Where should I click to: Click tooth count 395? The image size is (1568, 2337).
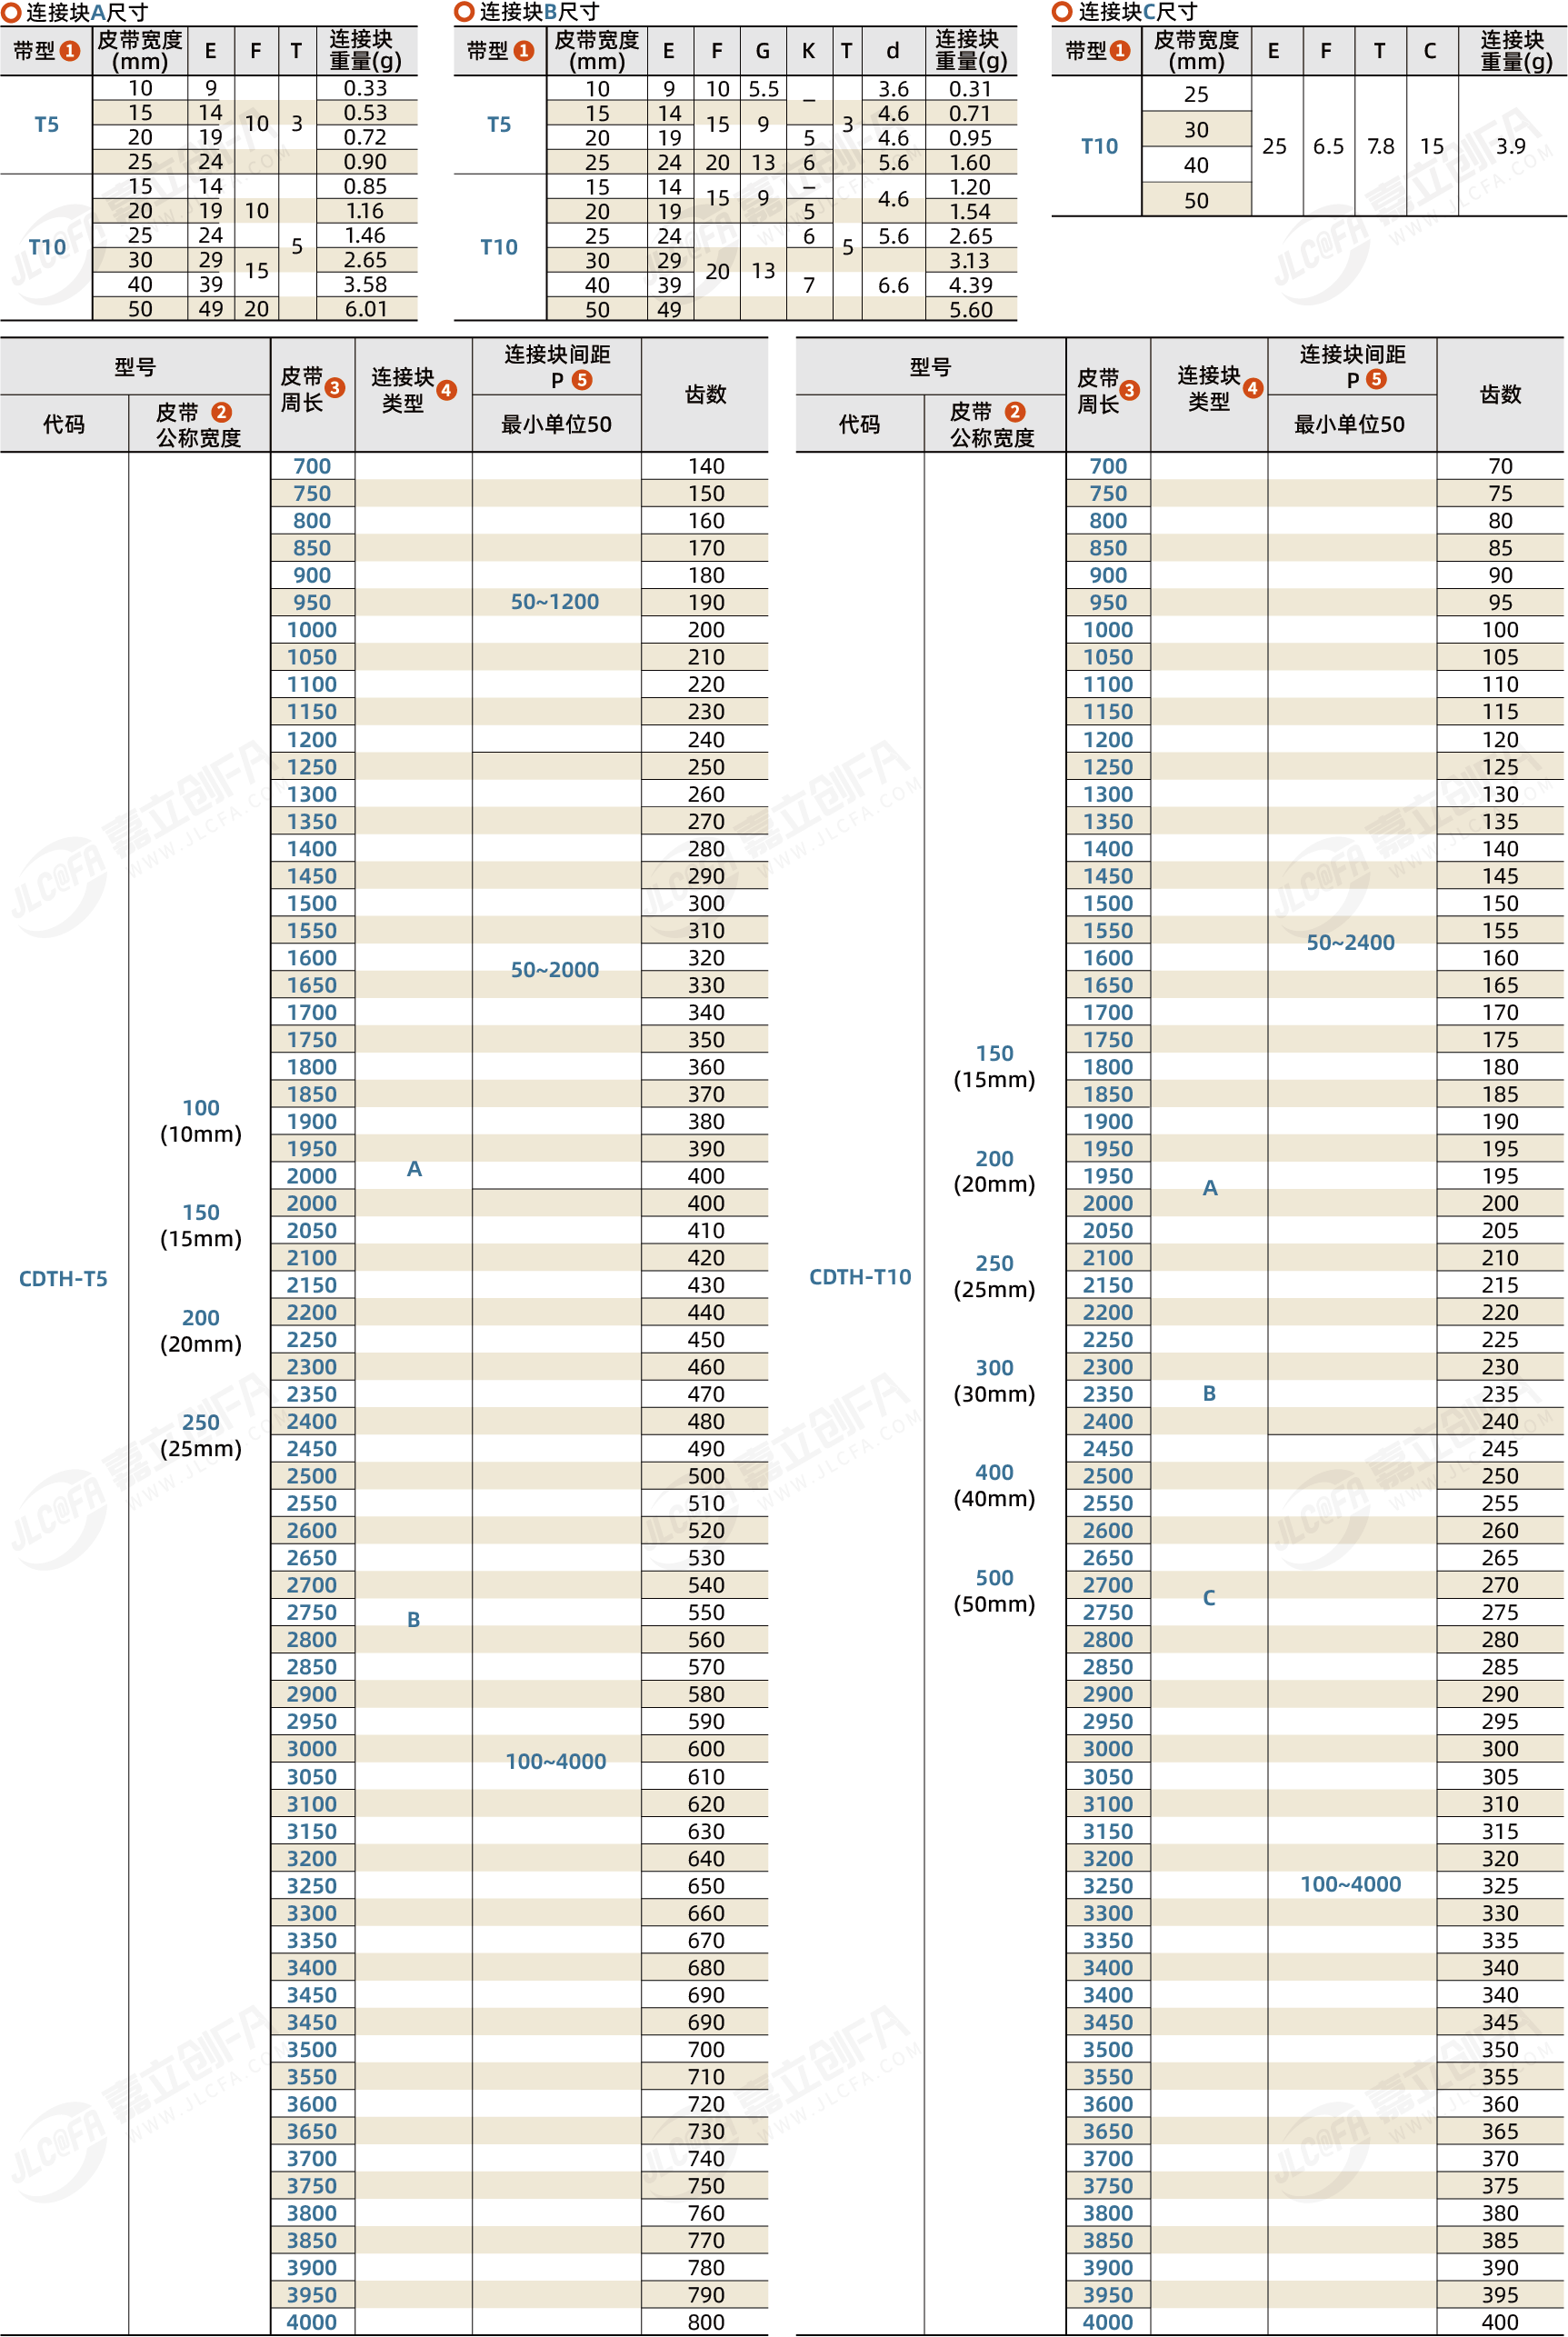point(1500,2294)
